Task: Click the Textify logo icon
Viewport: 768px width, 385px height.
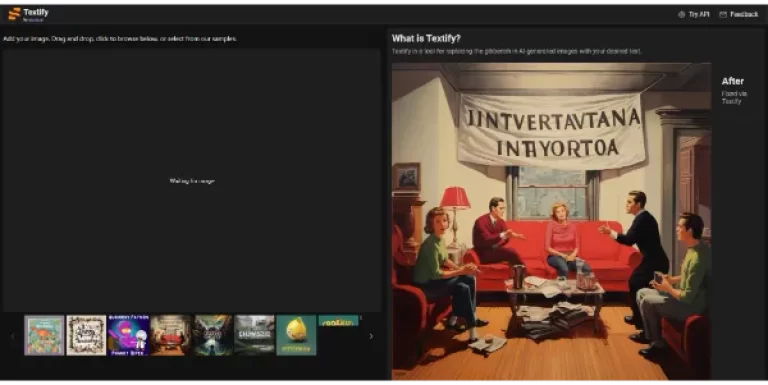Action: [14, 14]
